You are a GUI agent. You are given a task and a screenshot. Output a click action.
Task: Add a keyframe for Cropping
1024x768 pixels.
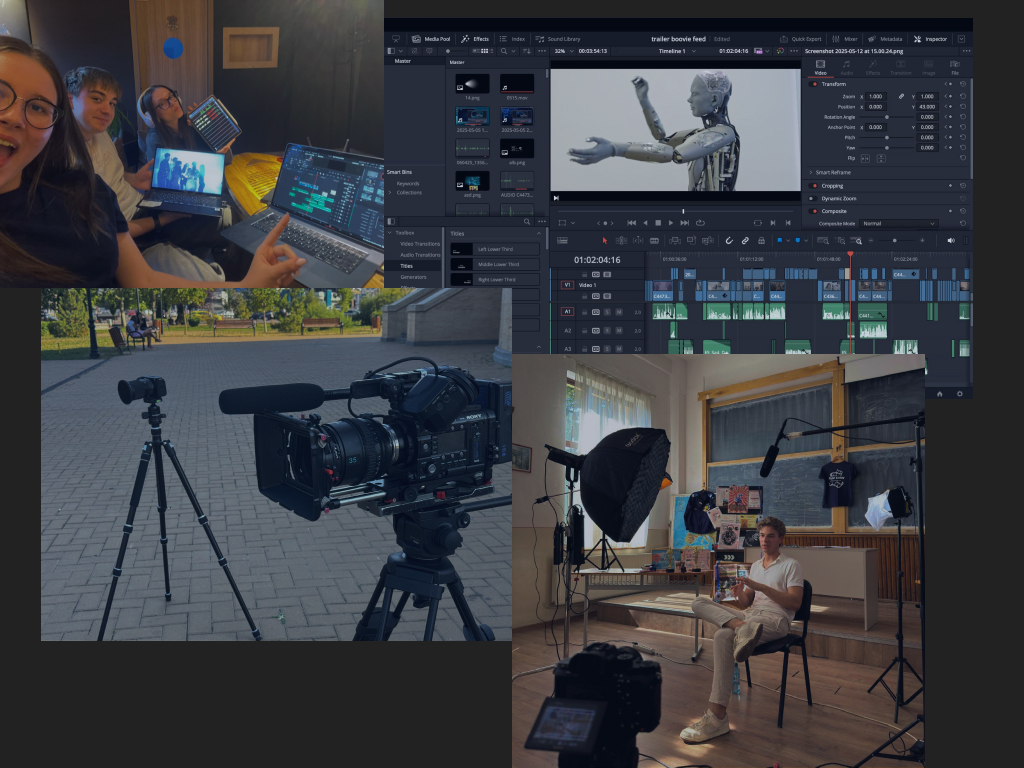[x=950, y=186]
